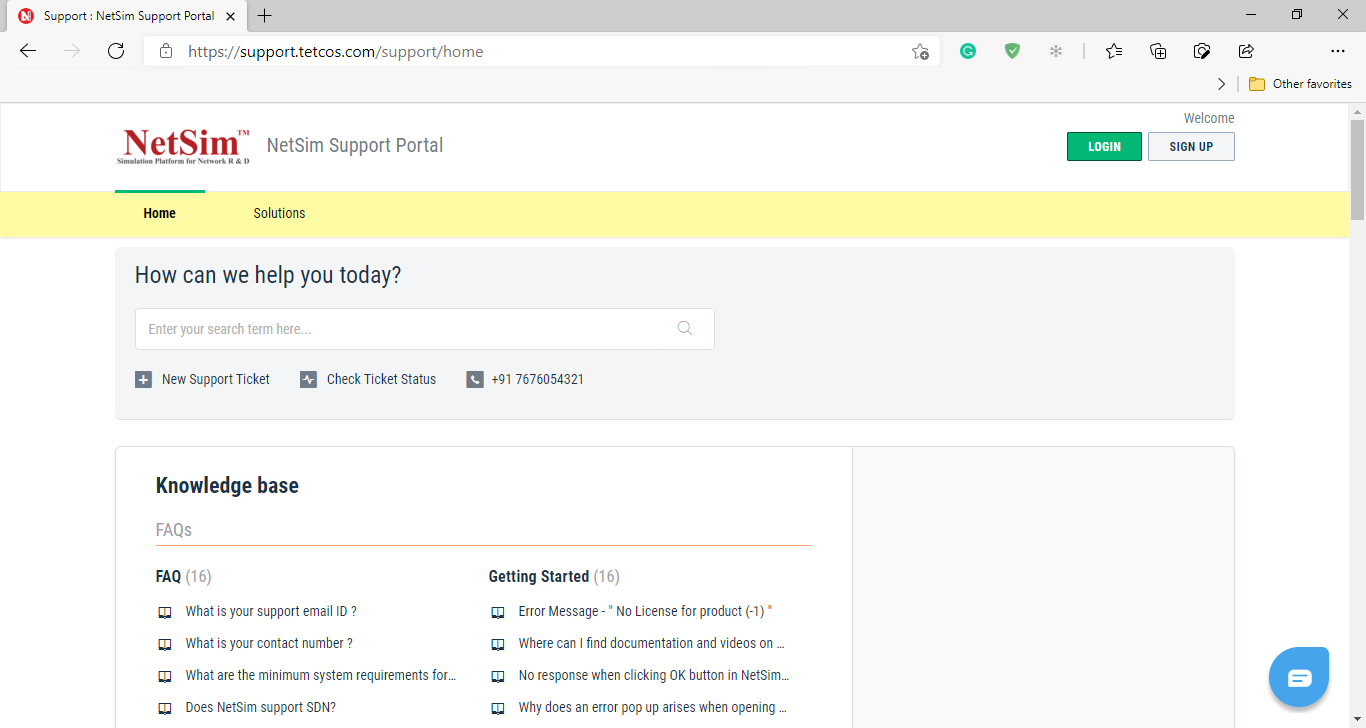Open the New Support Ticket link

(216, 379)
